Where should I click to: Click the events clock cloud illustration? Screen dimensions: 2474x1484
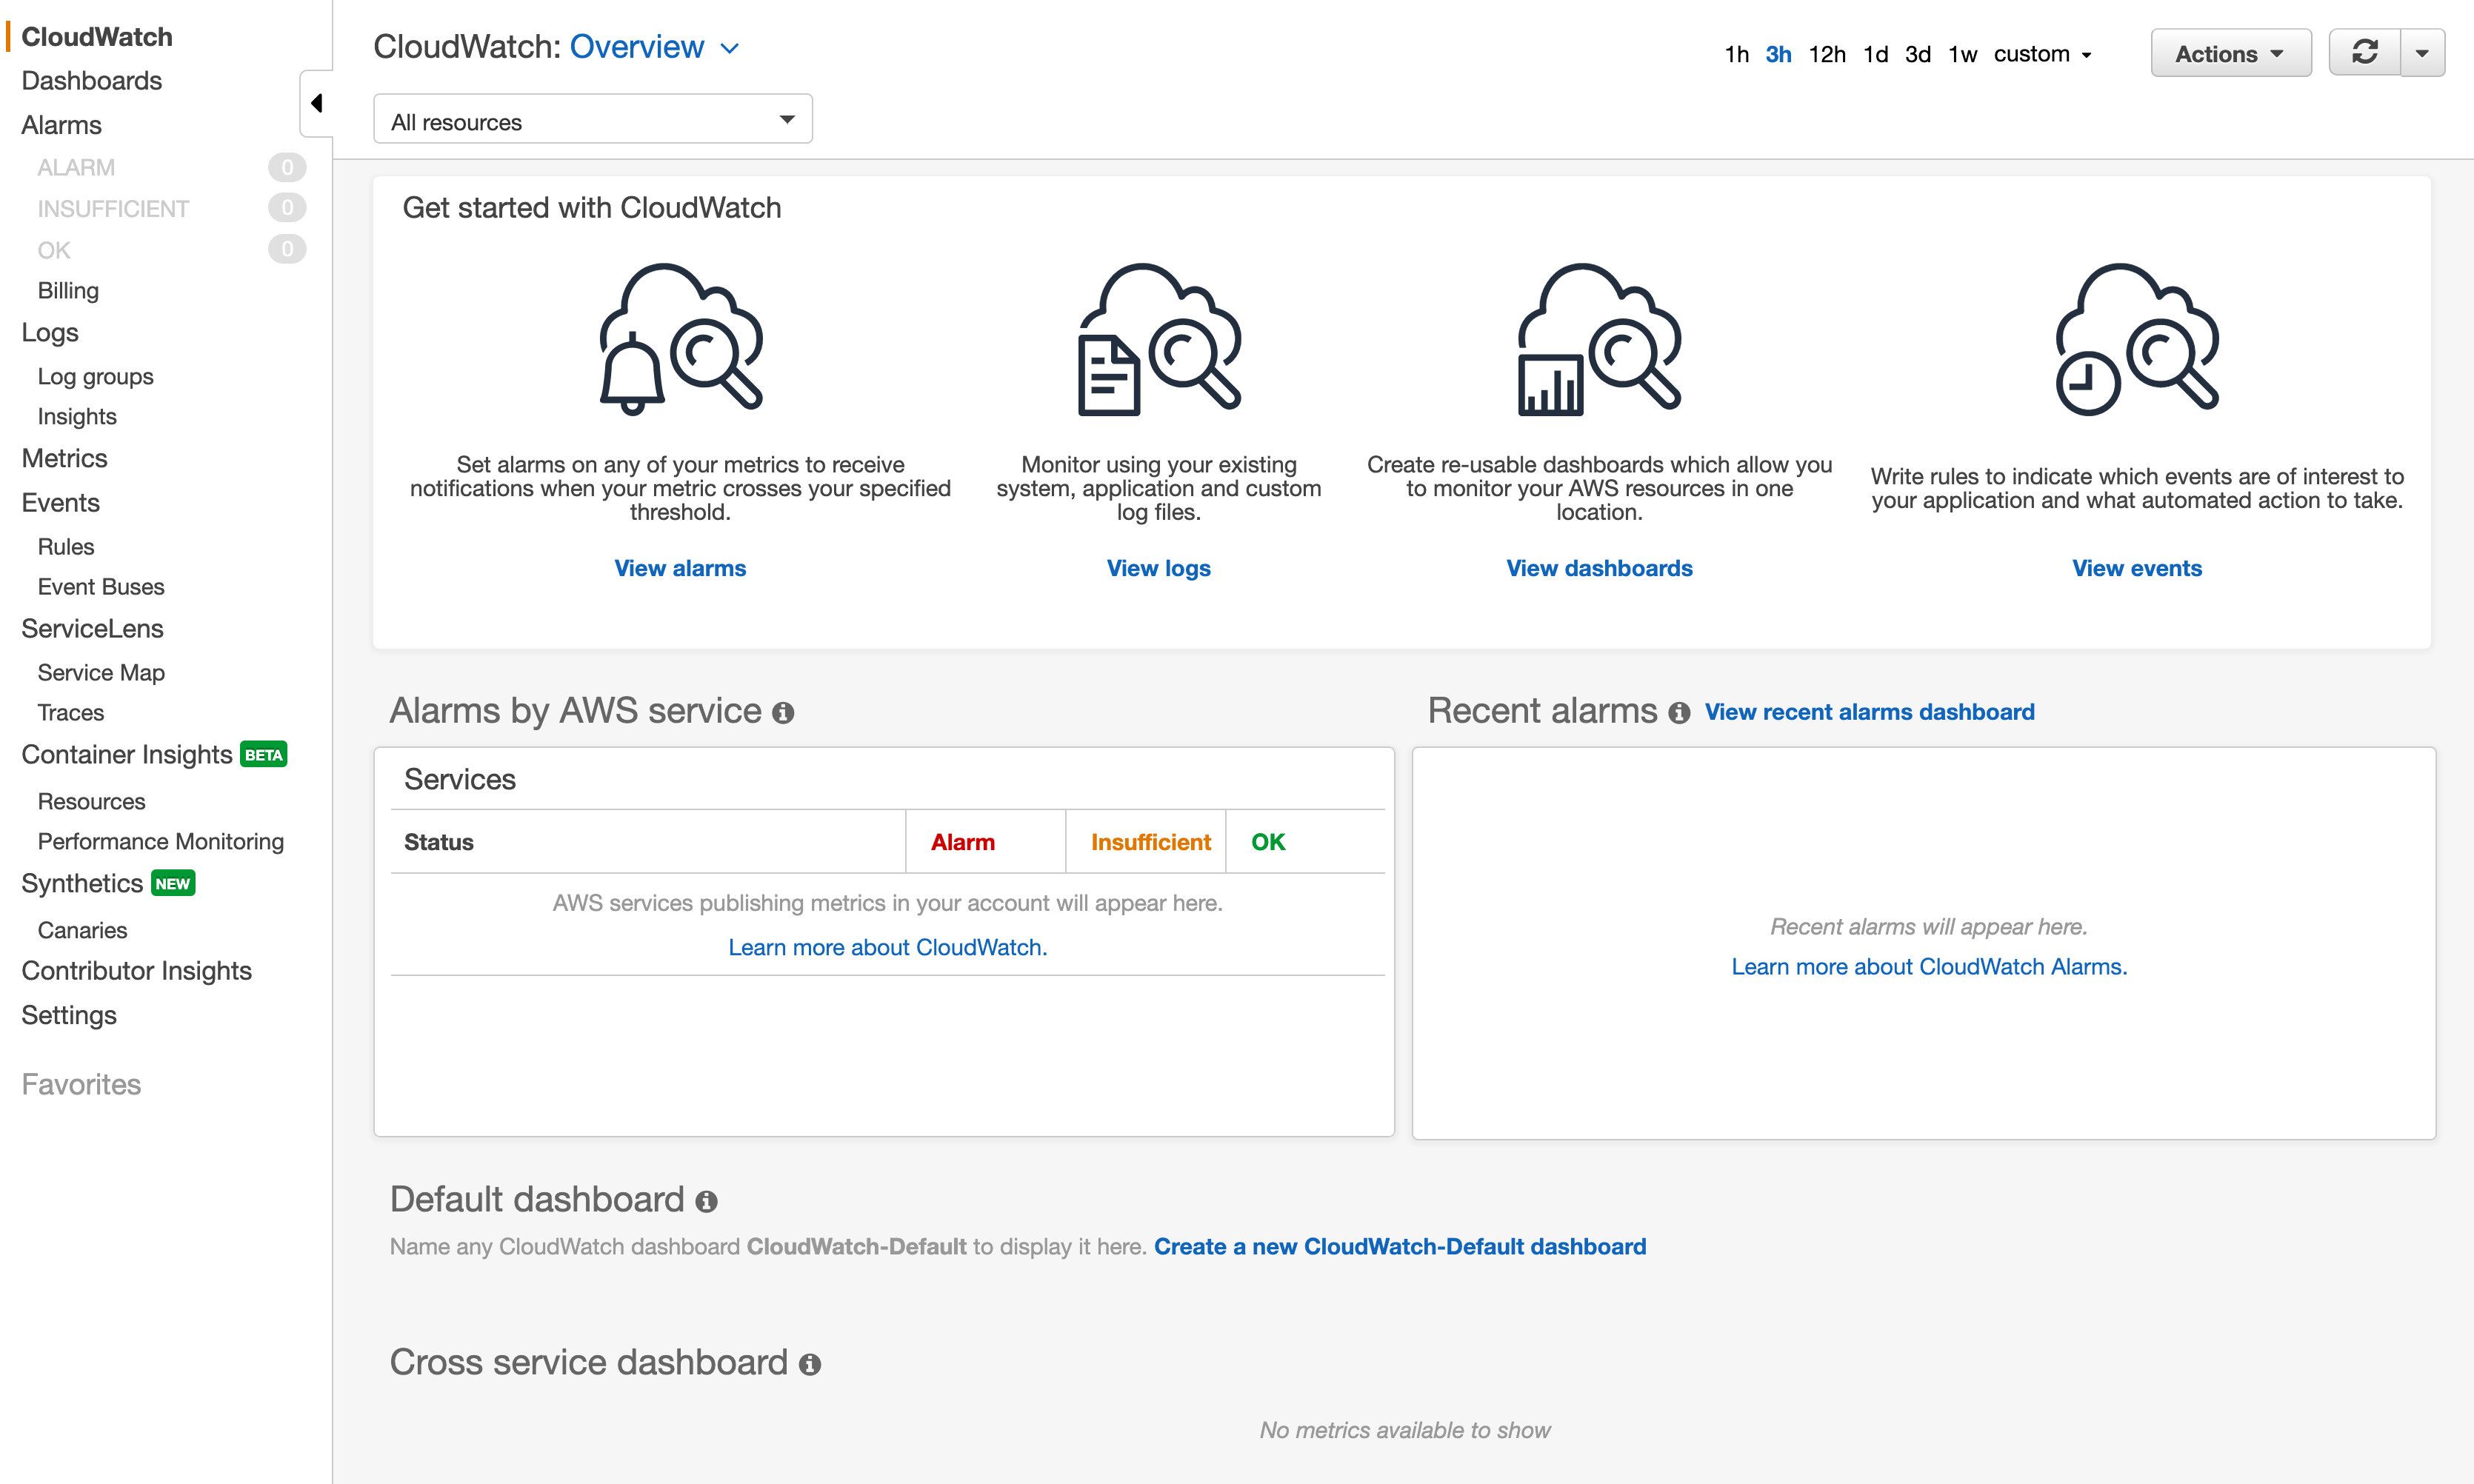pyautogui.click(x=2137, y=339)
